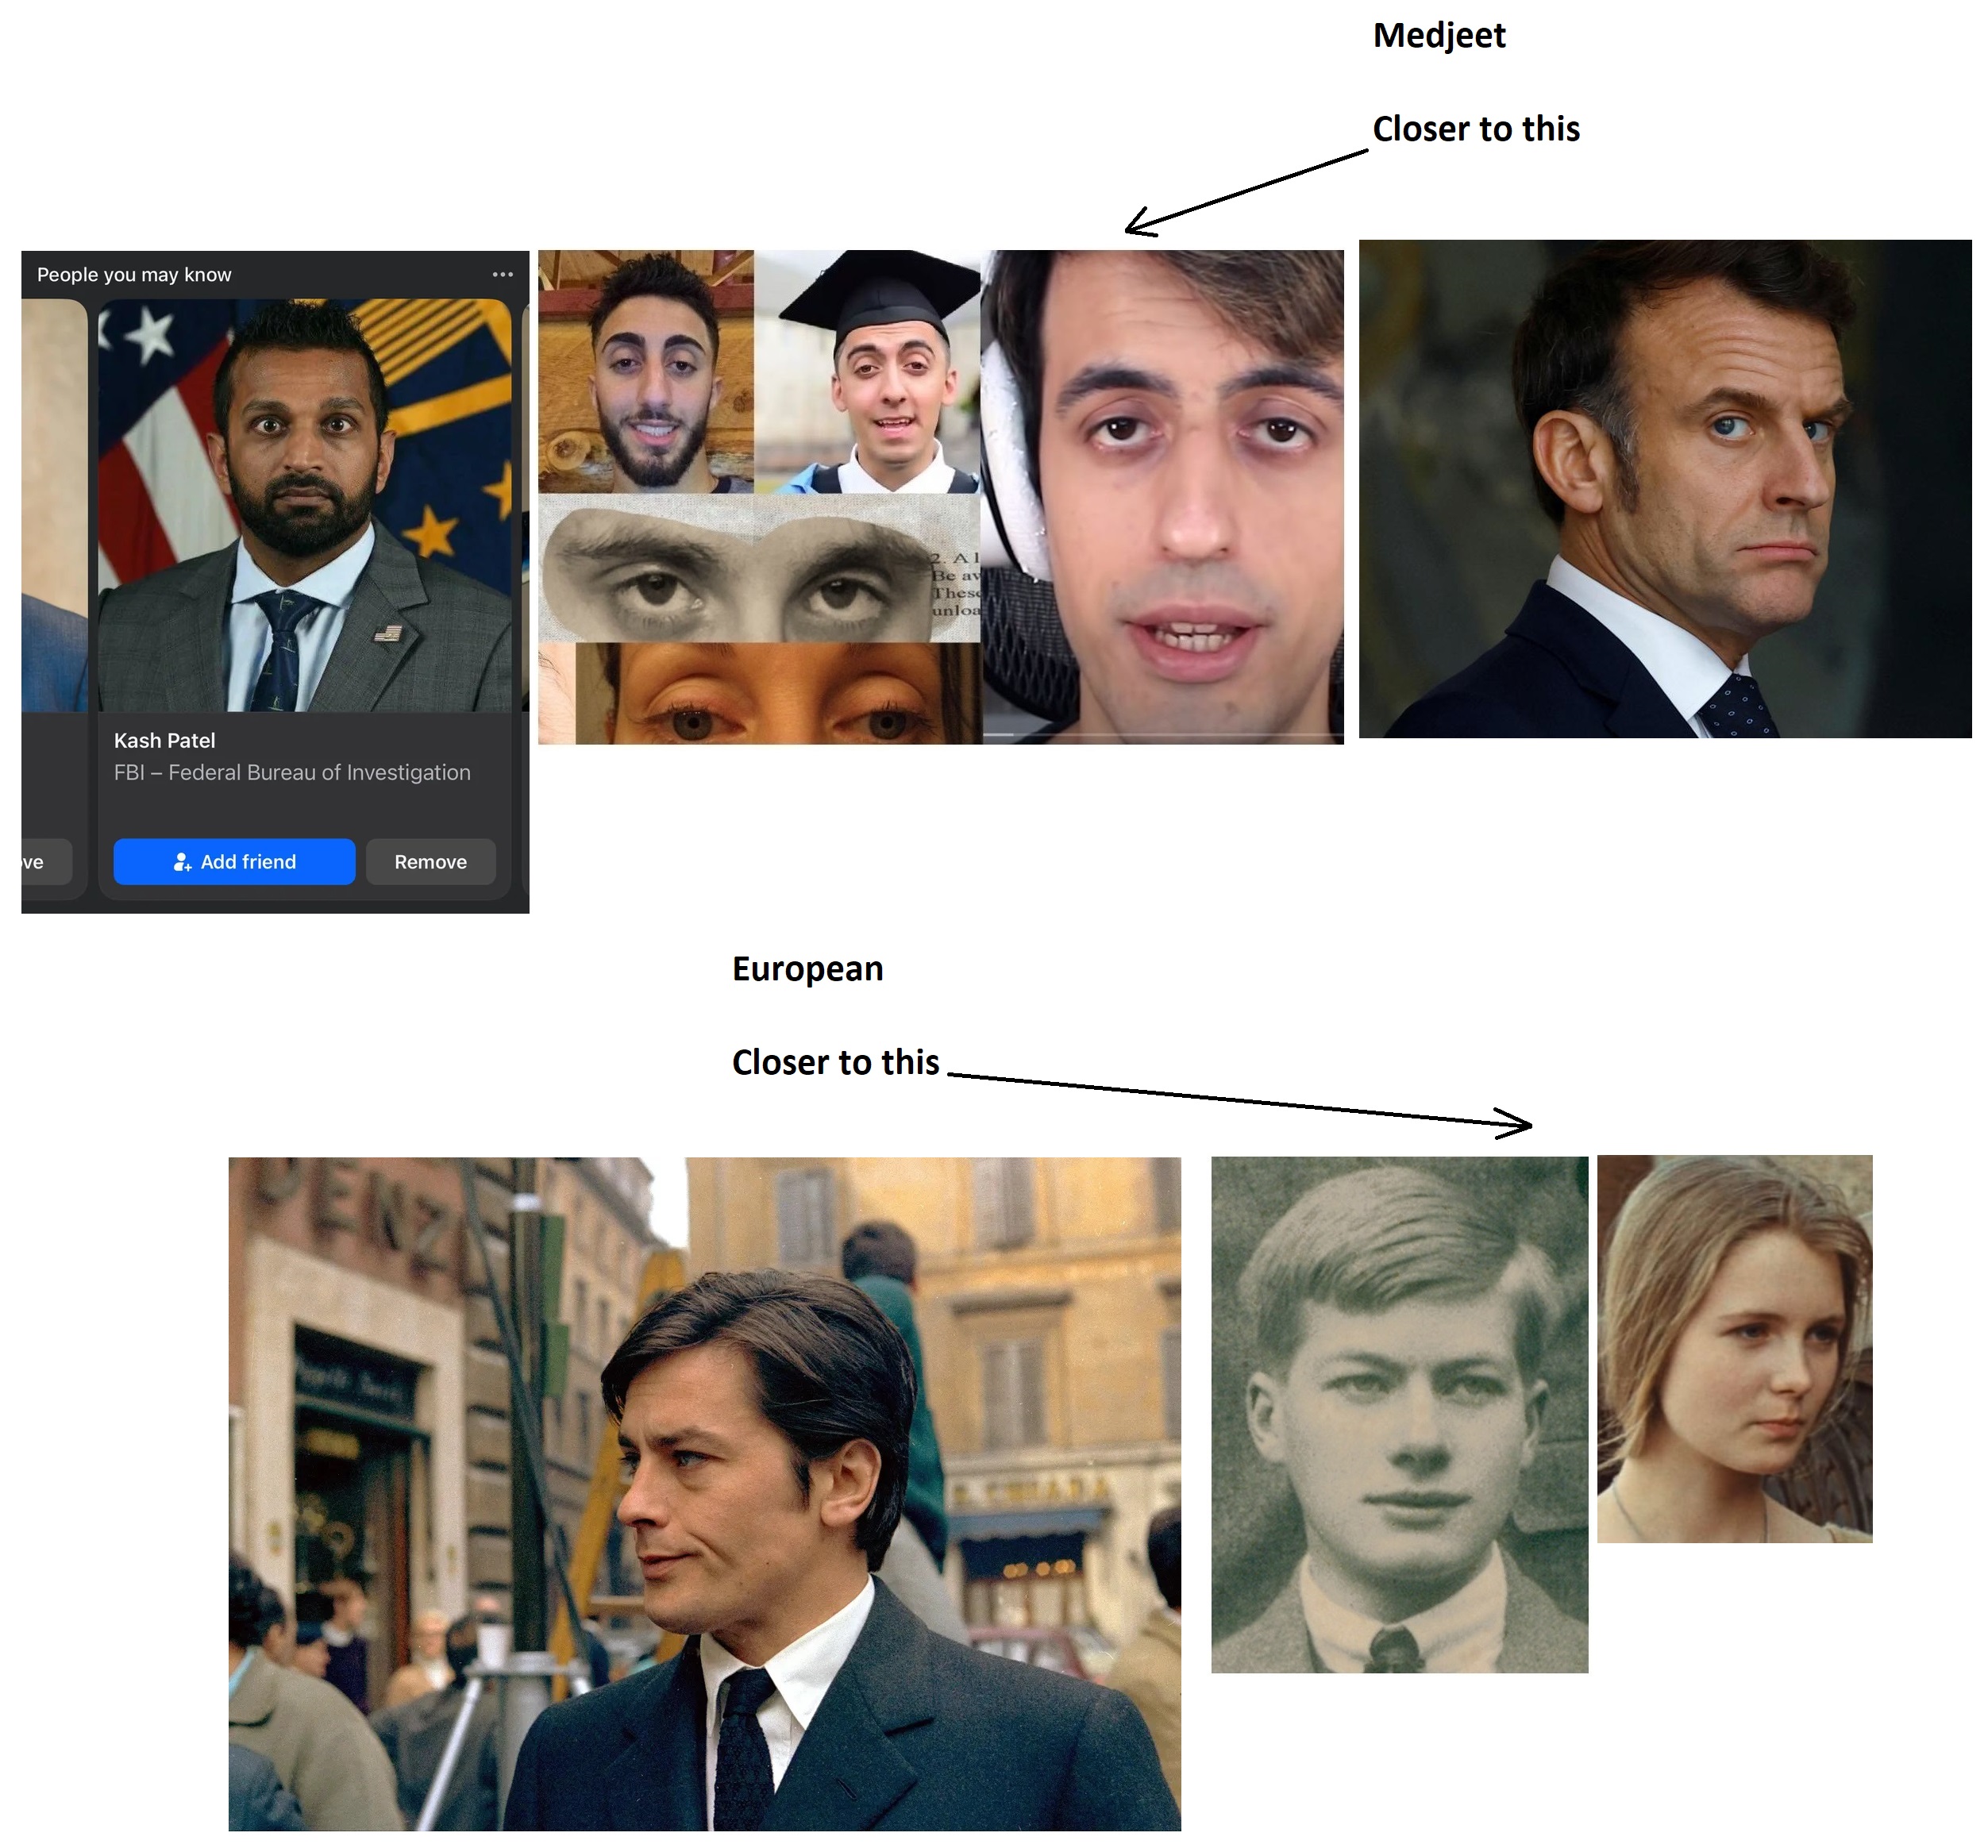Click the name text under the profile photo
Viewport: 1988px width, 1848px height.
pyautogui.click(x=164, y=740)
